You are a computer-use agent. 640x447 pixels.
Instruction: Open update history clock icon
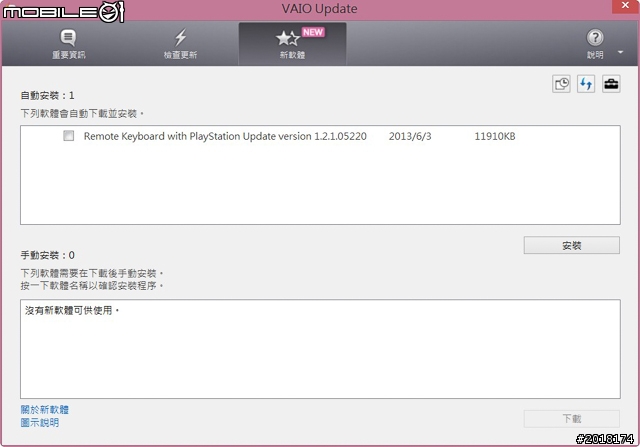[561, 84]
